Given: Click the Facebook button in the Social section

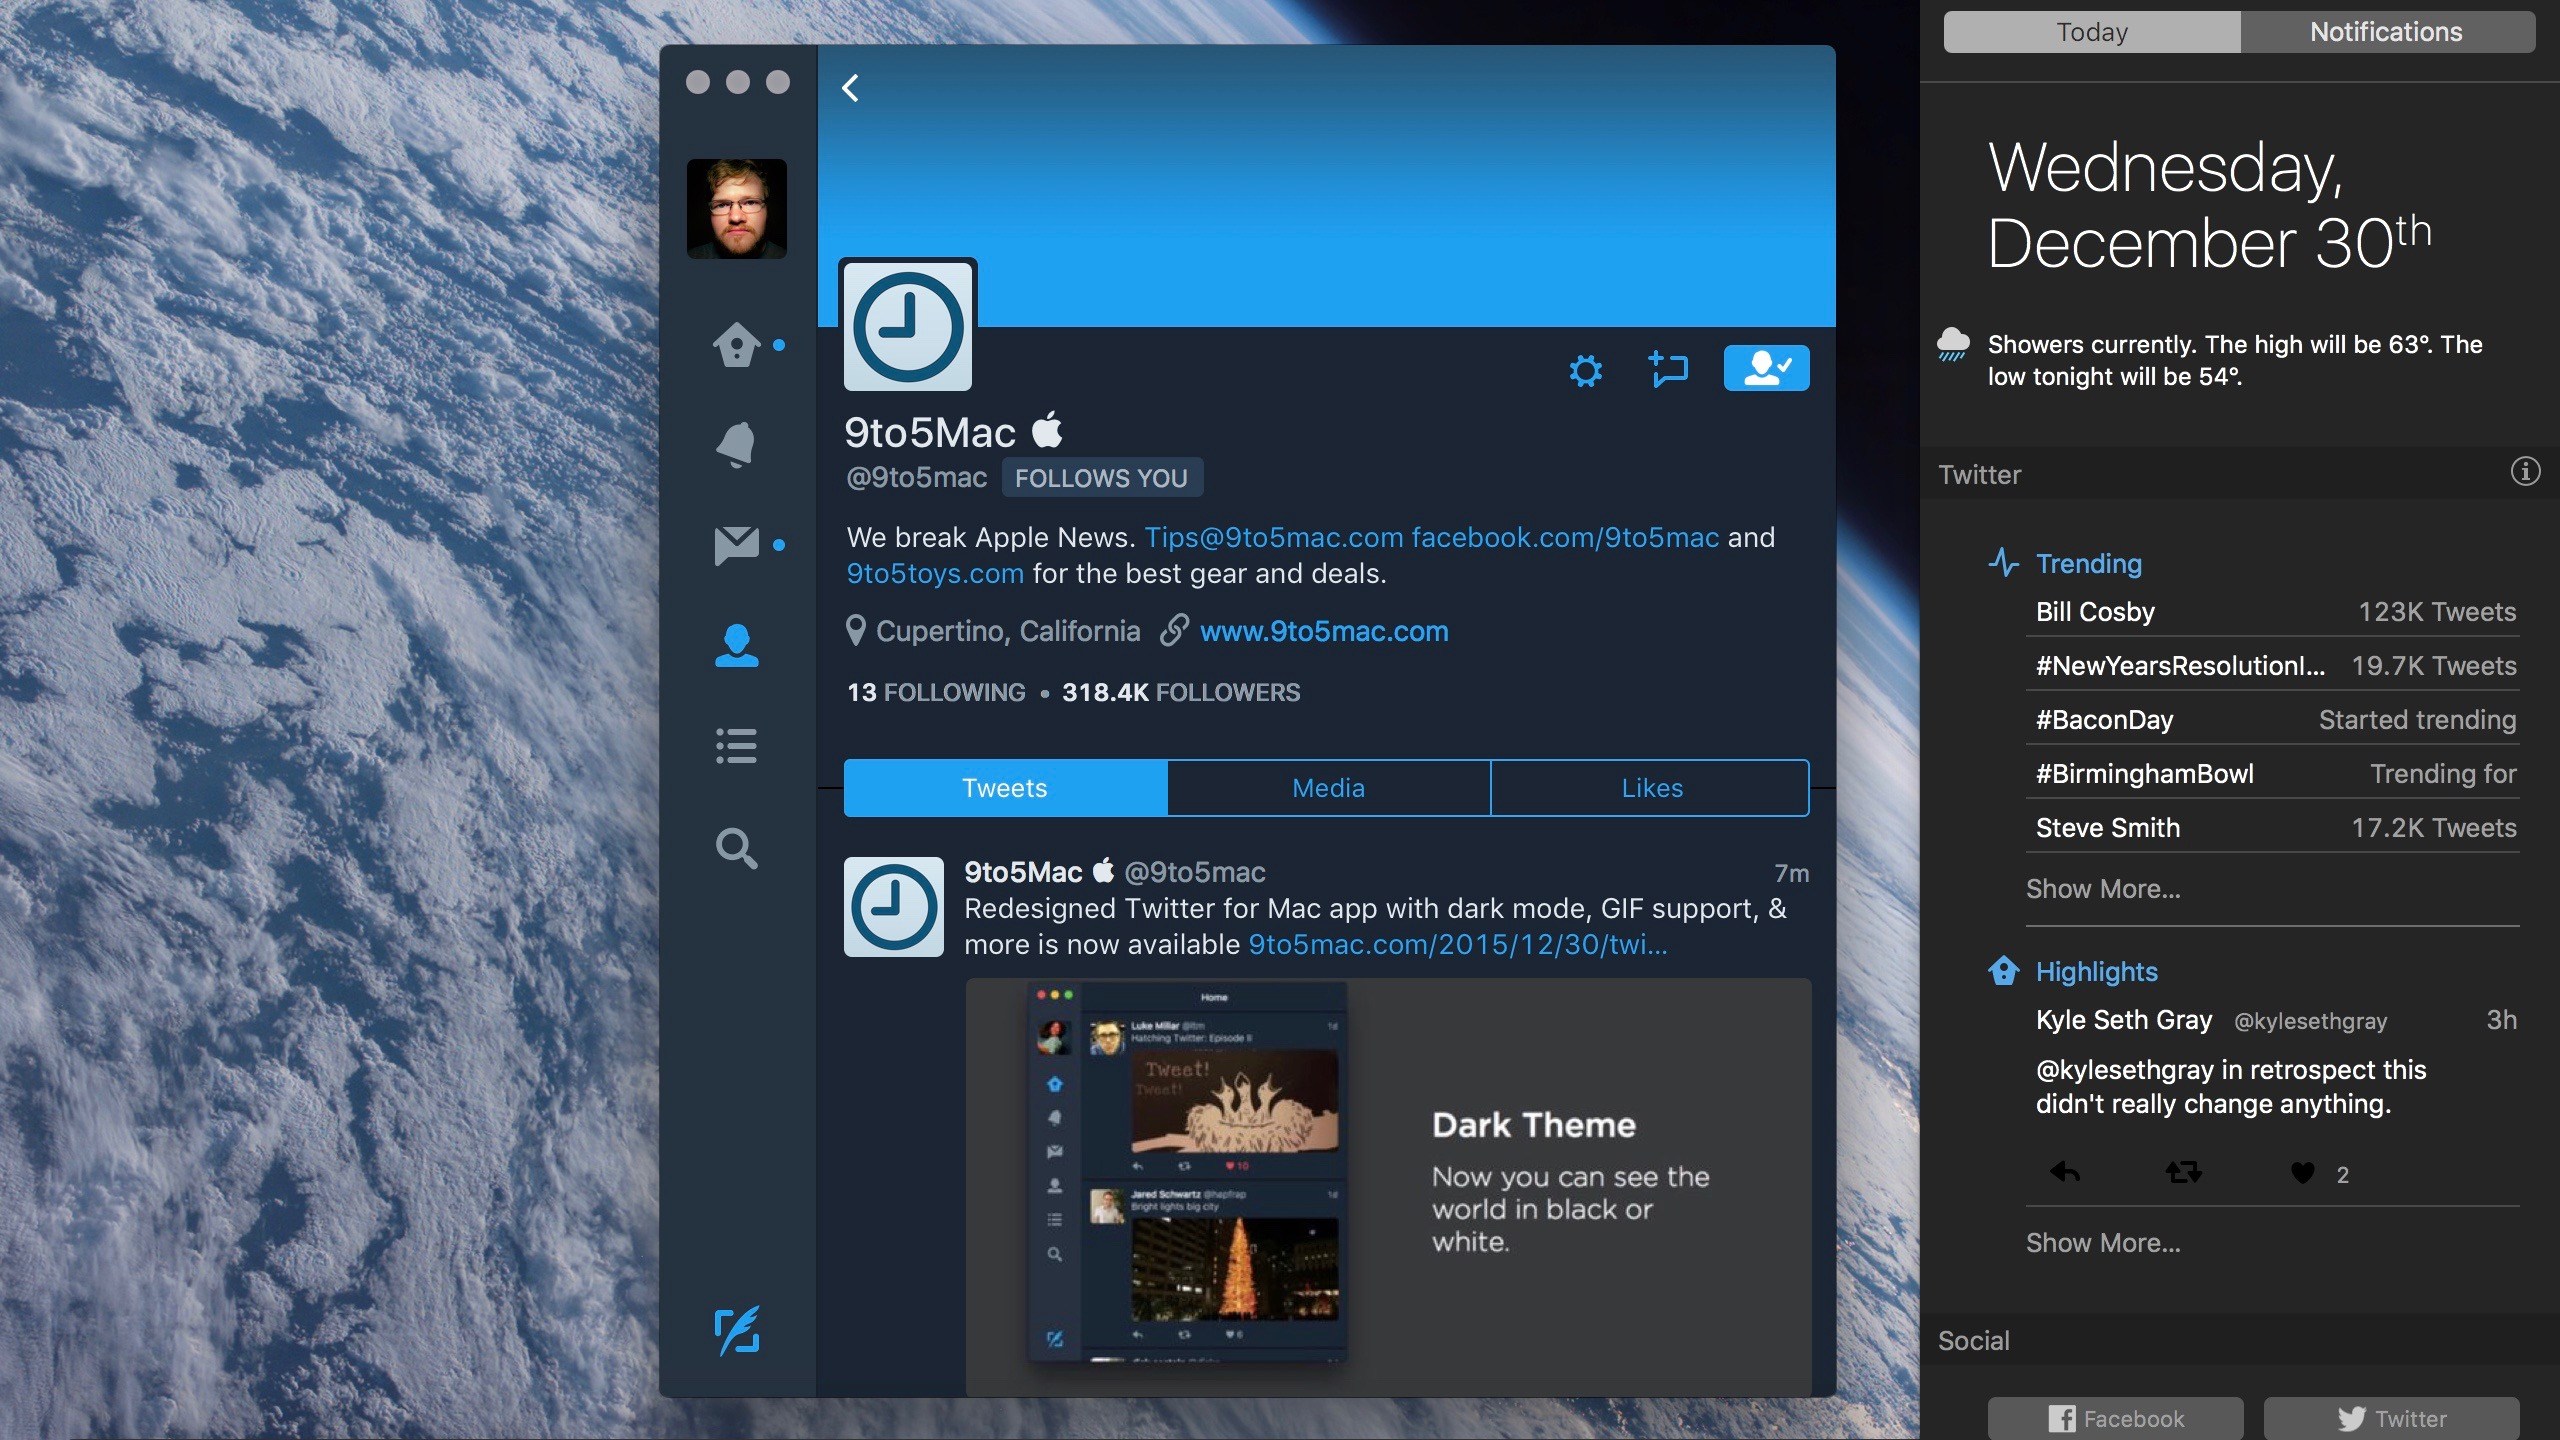Looking at the screenshot, I should (x=2114, y=1418).
